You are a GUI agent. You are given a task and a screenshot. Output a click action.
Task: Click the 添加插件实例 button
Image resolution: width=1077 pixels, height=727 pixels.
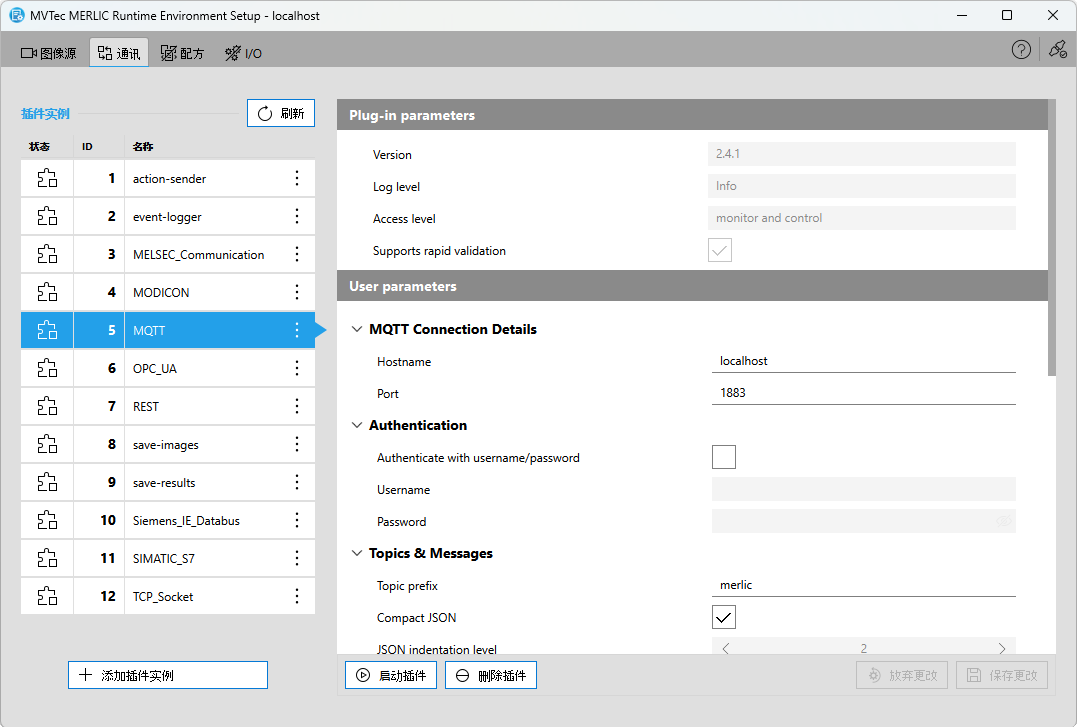coord(167,675)
